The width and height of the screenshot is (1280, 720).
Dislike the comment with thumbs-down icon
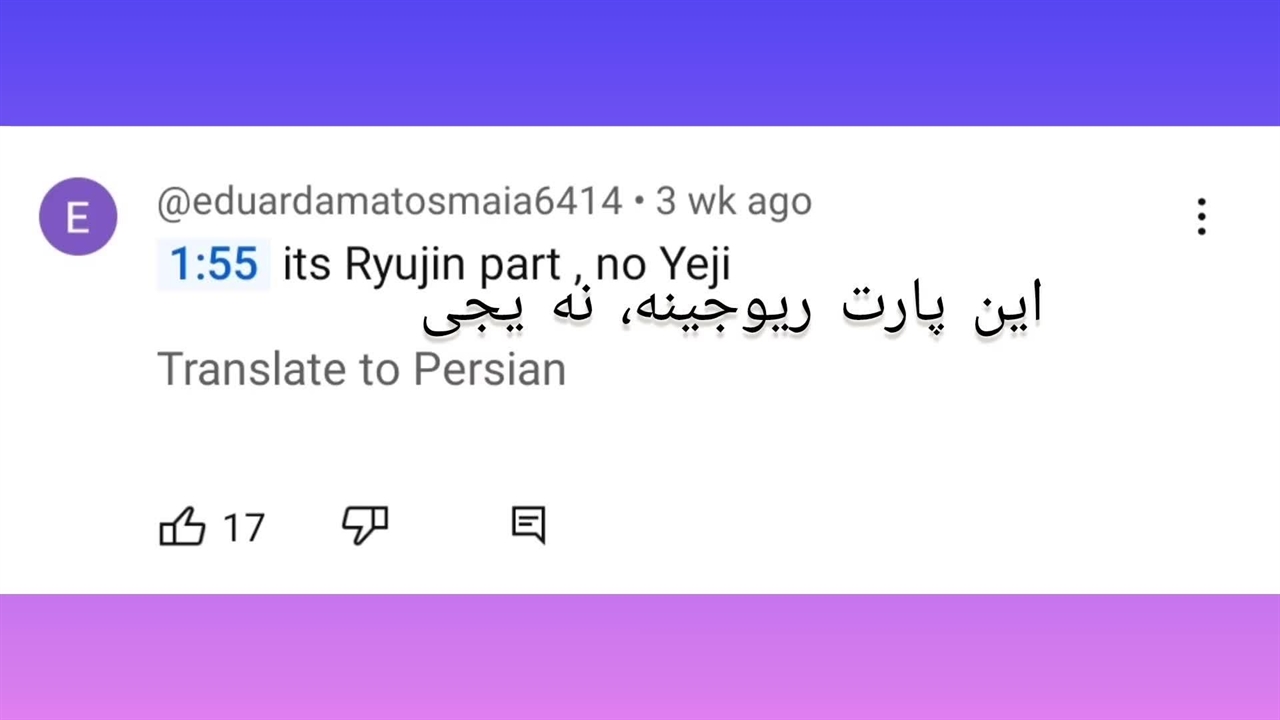tap(365, 524)
